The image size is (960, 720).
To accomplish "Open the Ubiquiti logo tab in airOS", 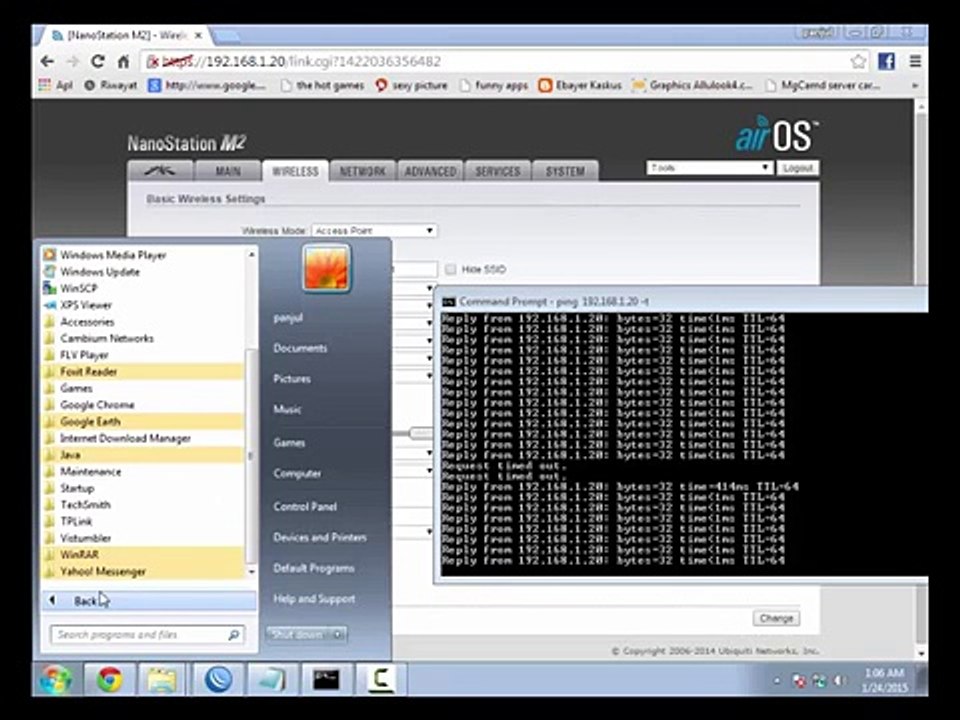I will 160,171.
